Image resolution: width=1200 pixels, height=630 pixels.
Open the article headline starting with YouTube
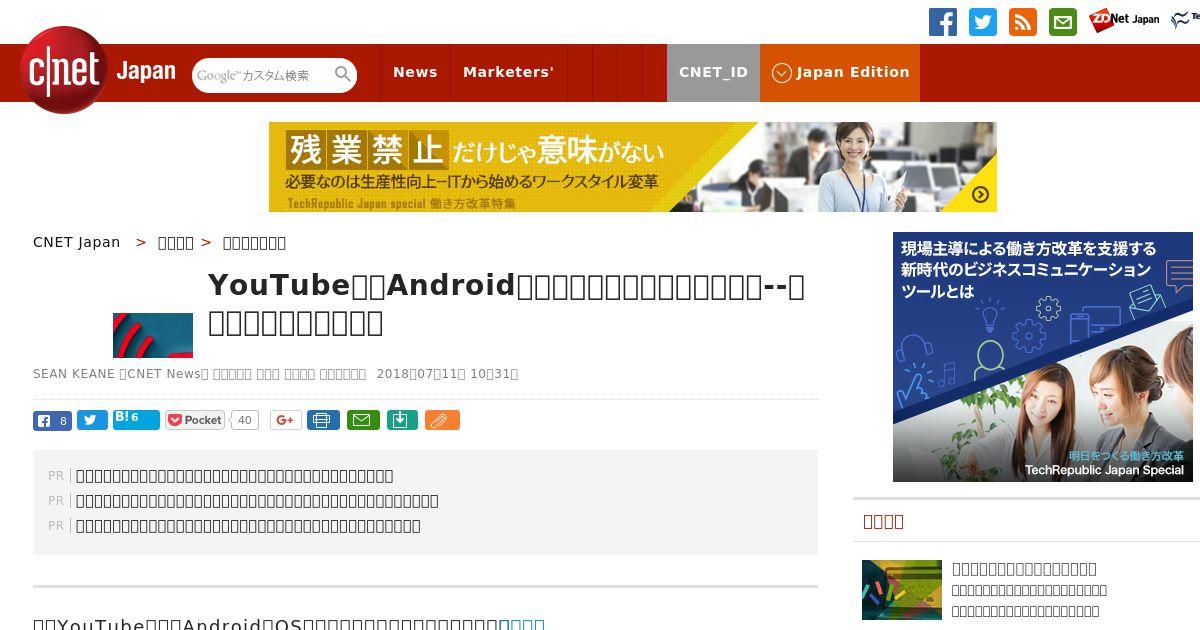click(x=506, y=304)
